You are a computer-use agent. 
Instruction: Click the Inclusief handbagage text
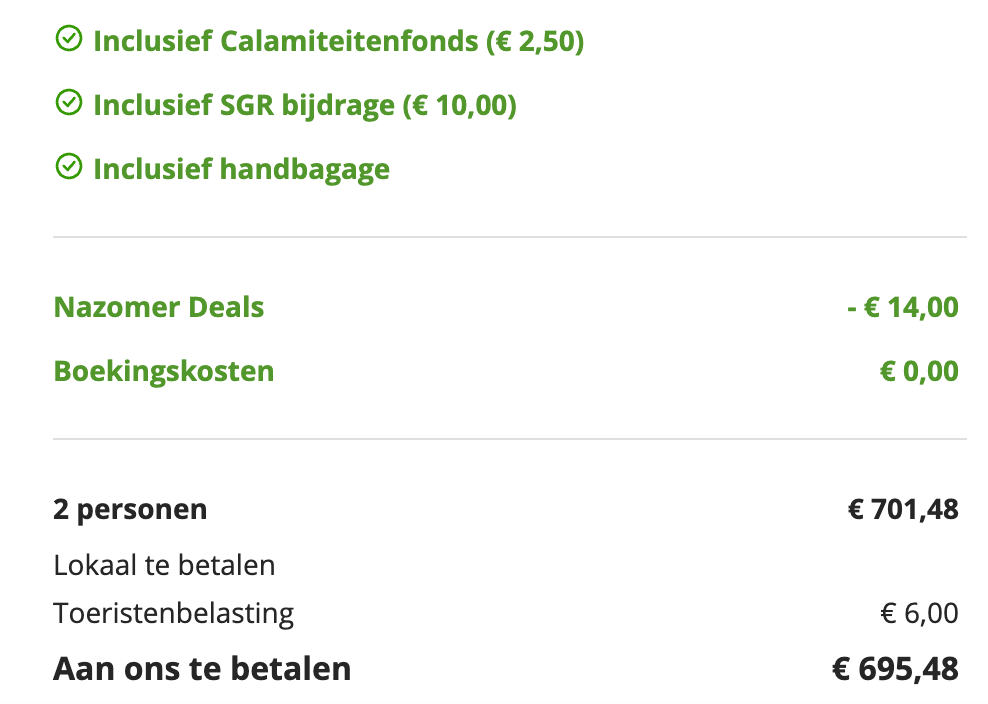[241, 169]
